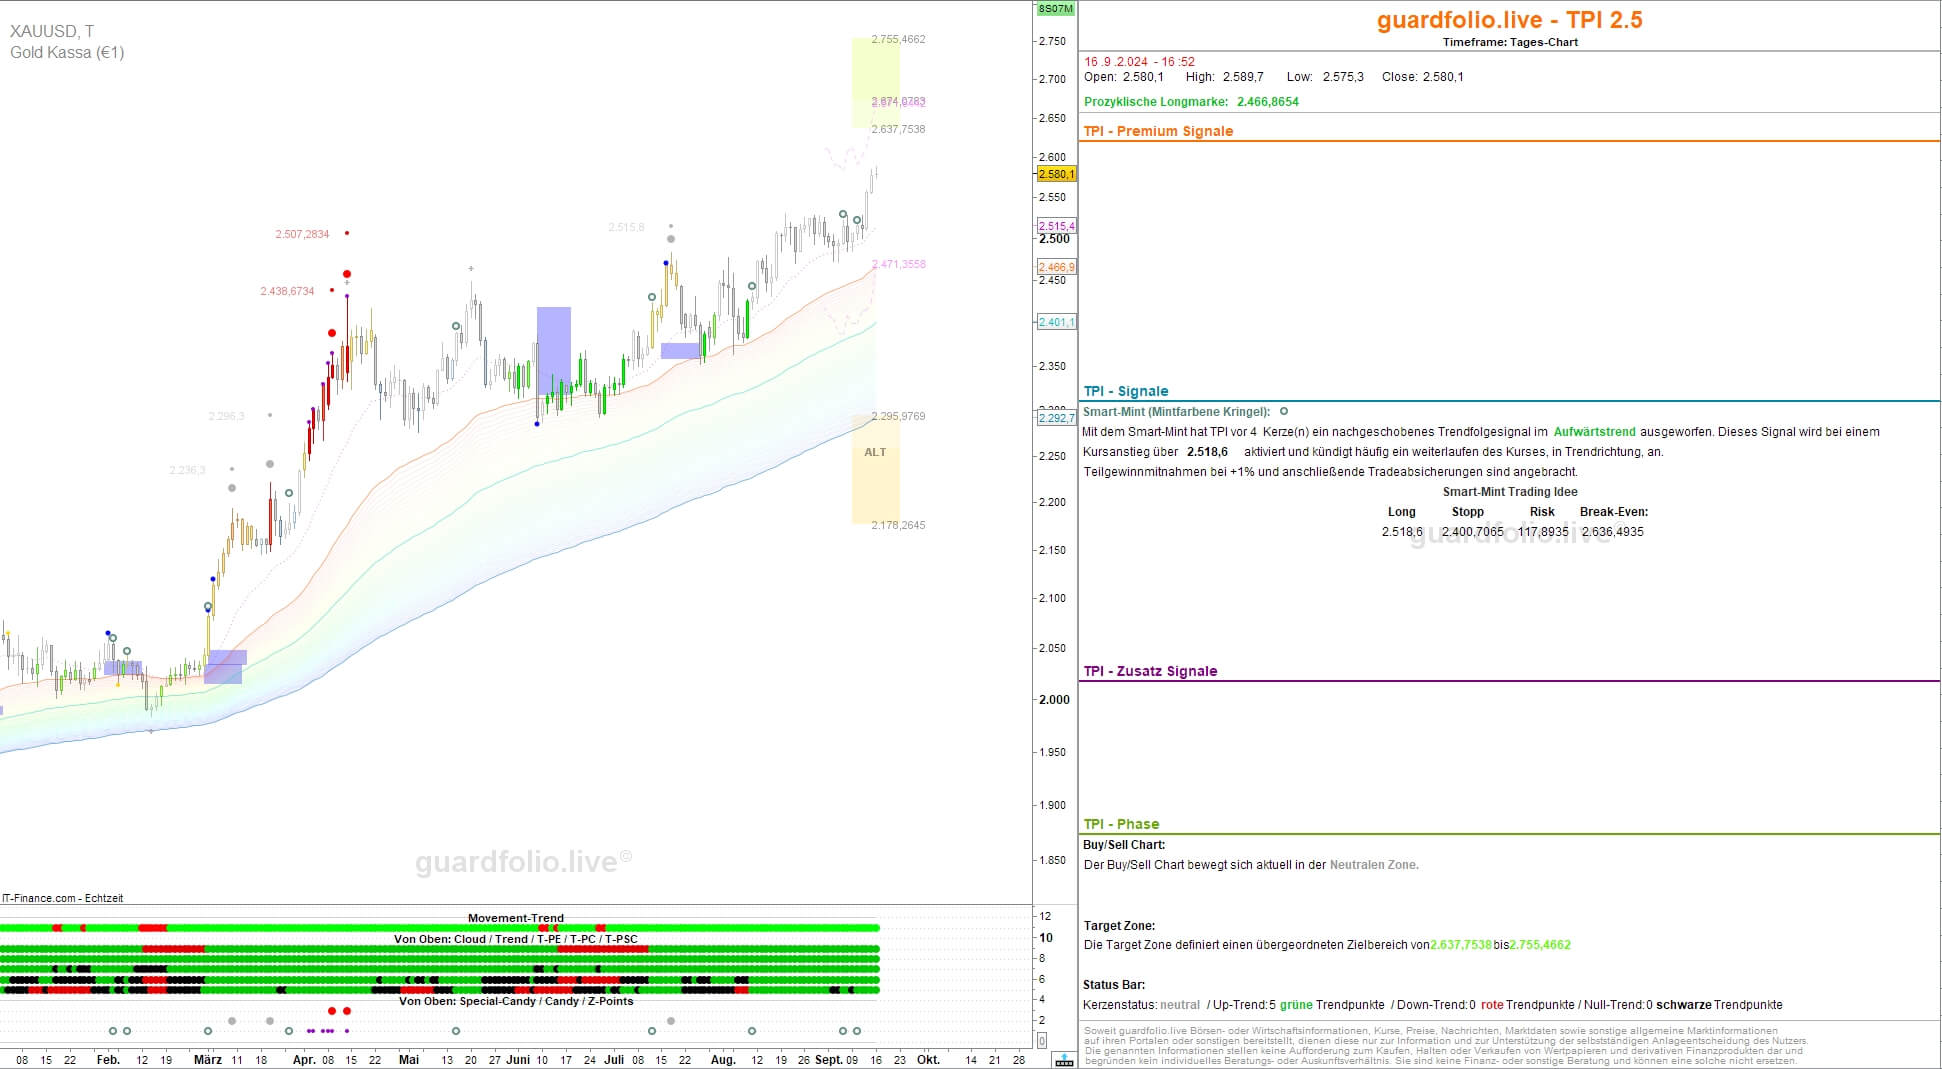Click the green Aufwärtstrend word
The image size is (1942, 1069).
[x=1594, y=432]
